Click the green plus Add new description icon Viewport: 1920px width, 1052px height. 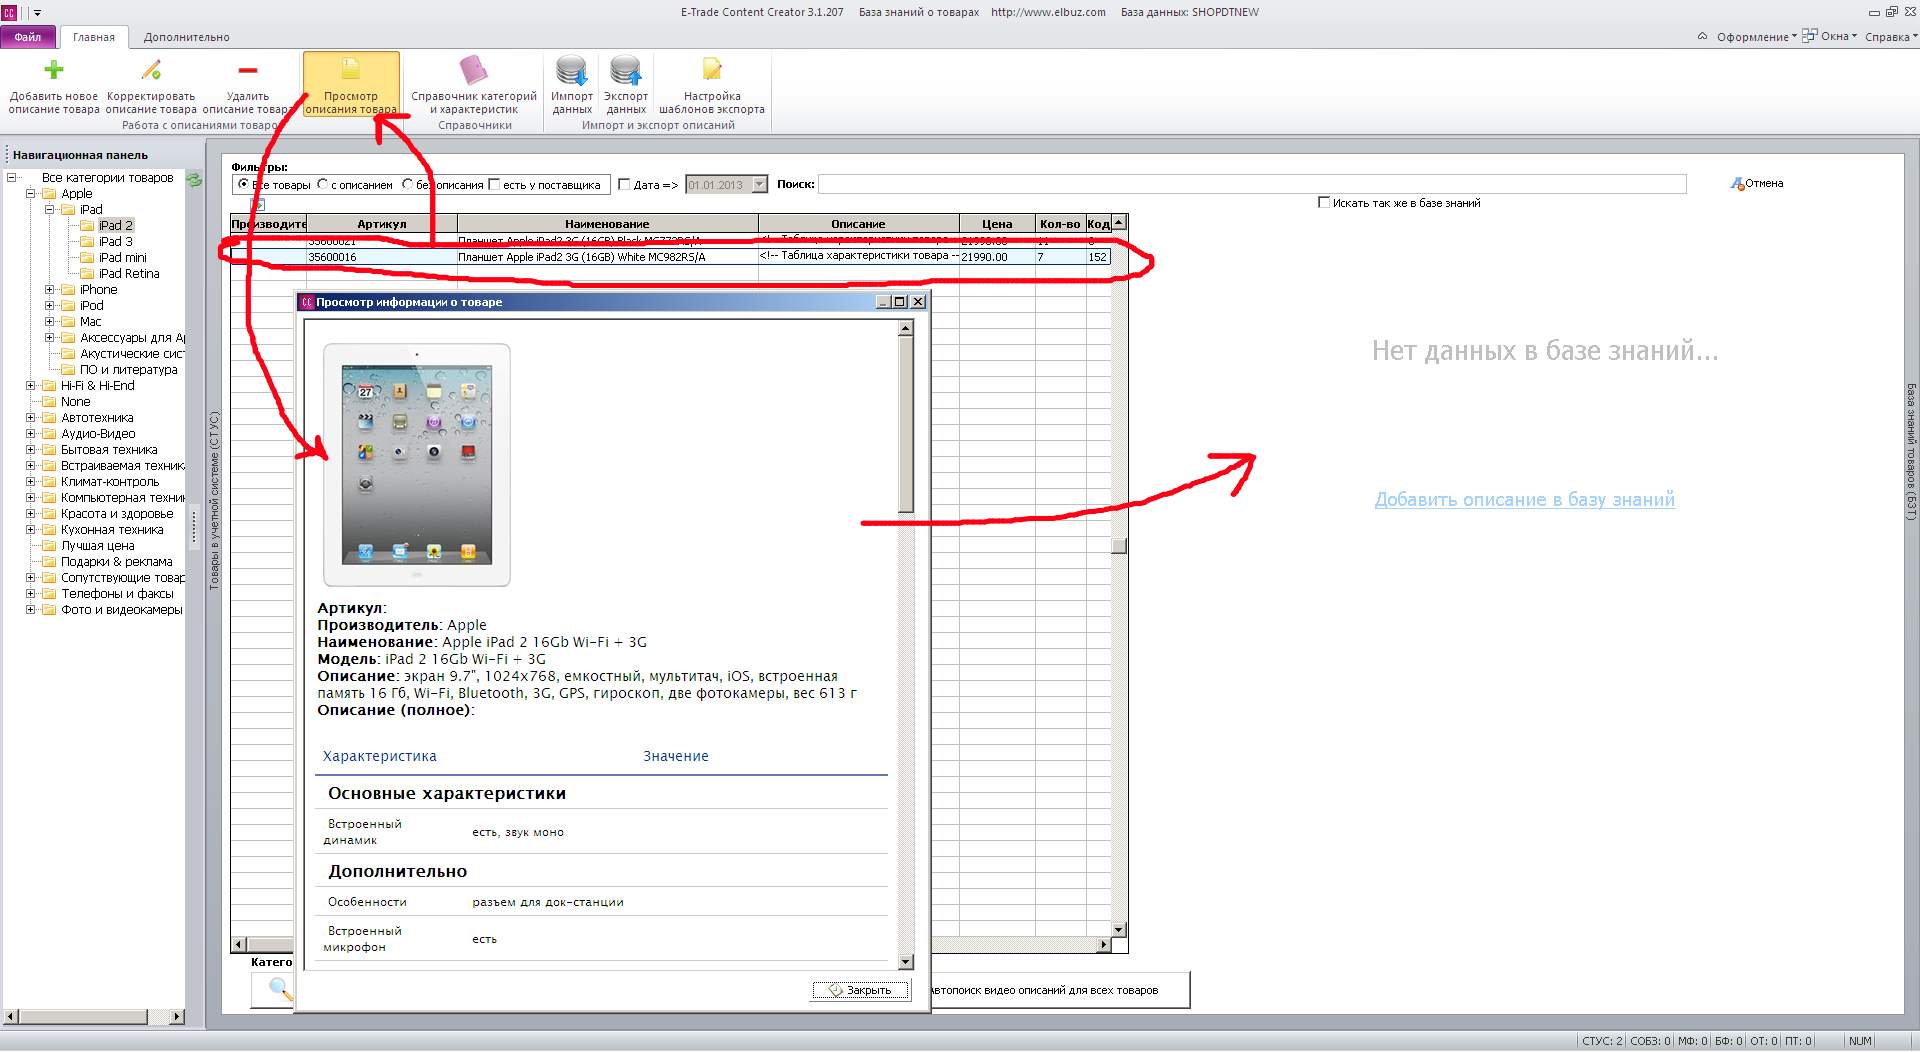[x=54, y=69]
